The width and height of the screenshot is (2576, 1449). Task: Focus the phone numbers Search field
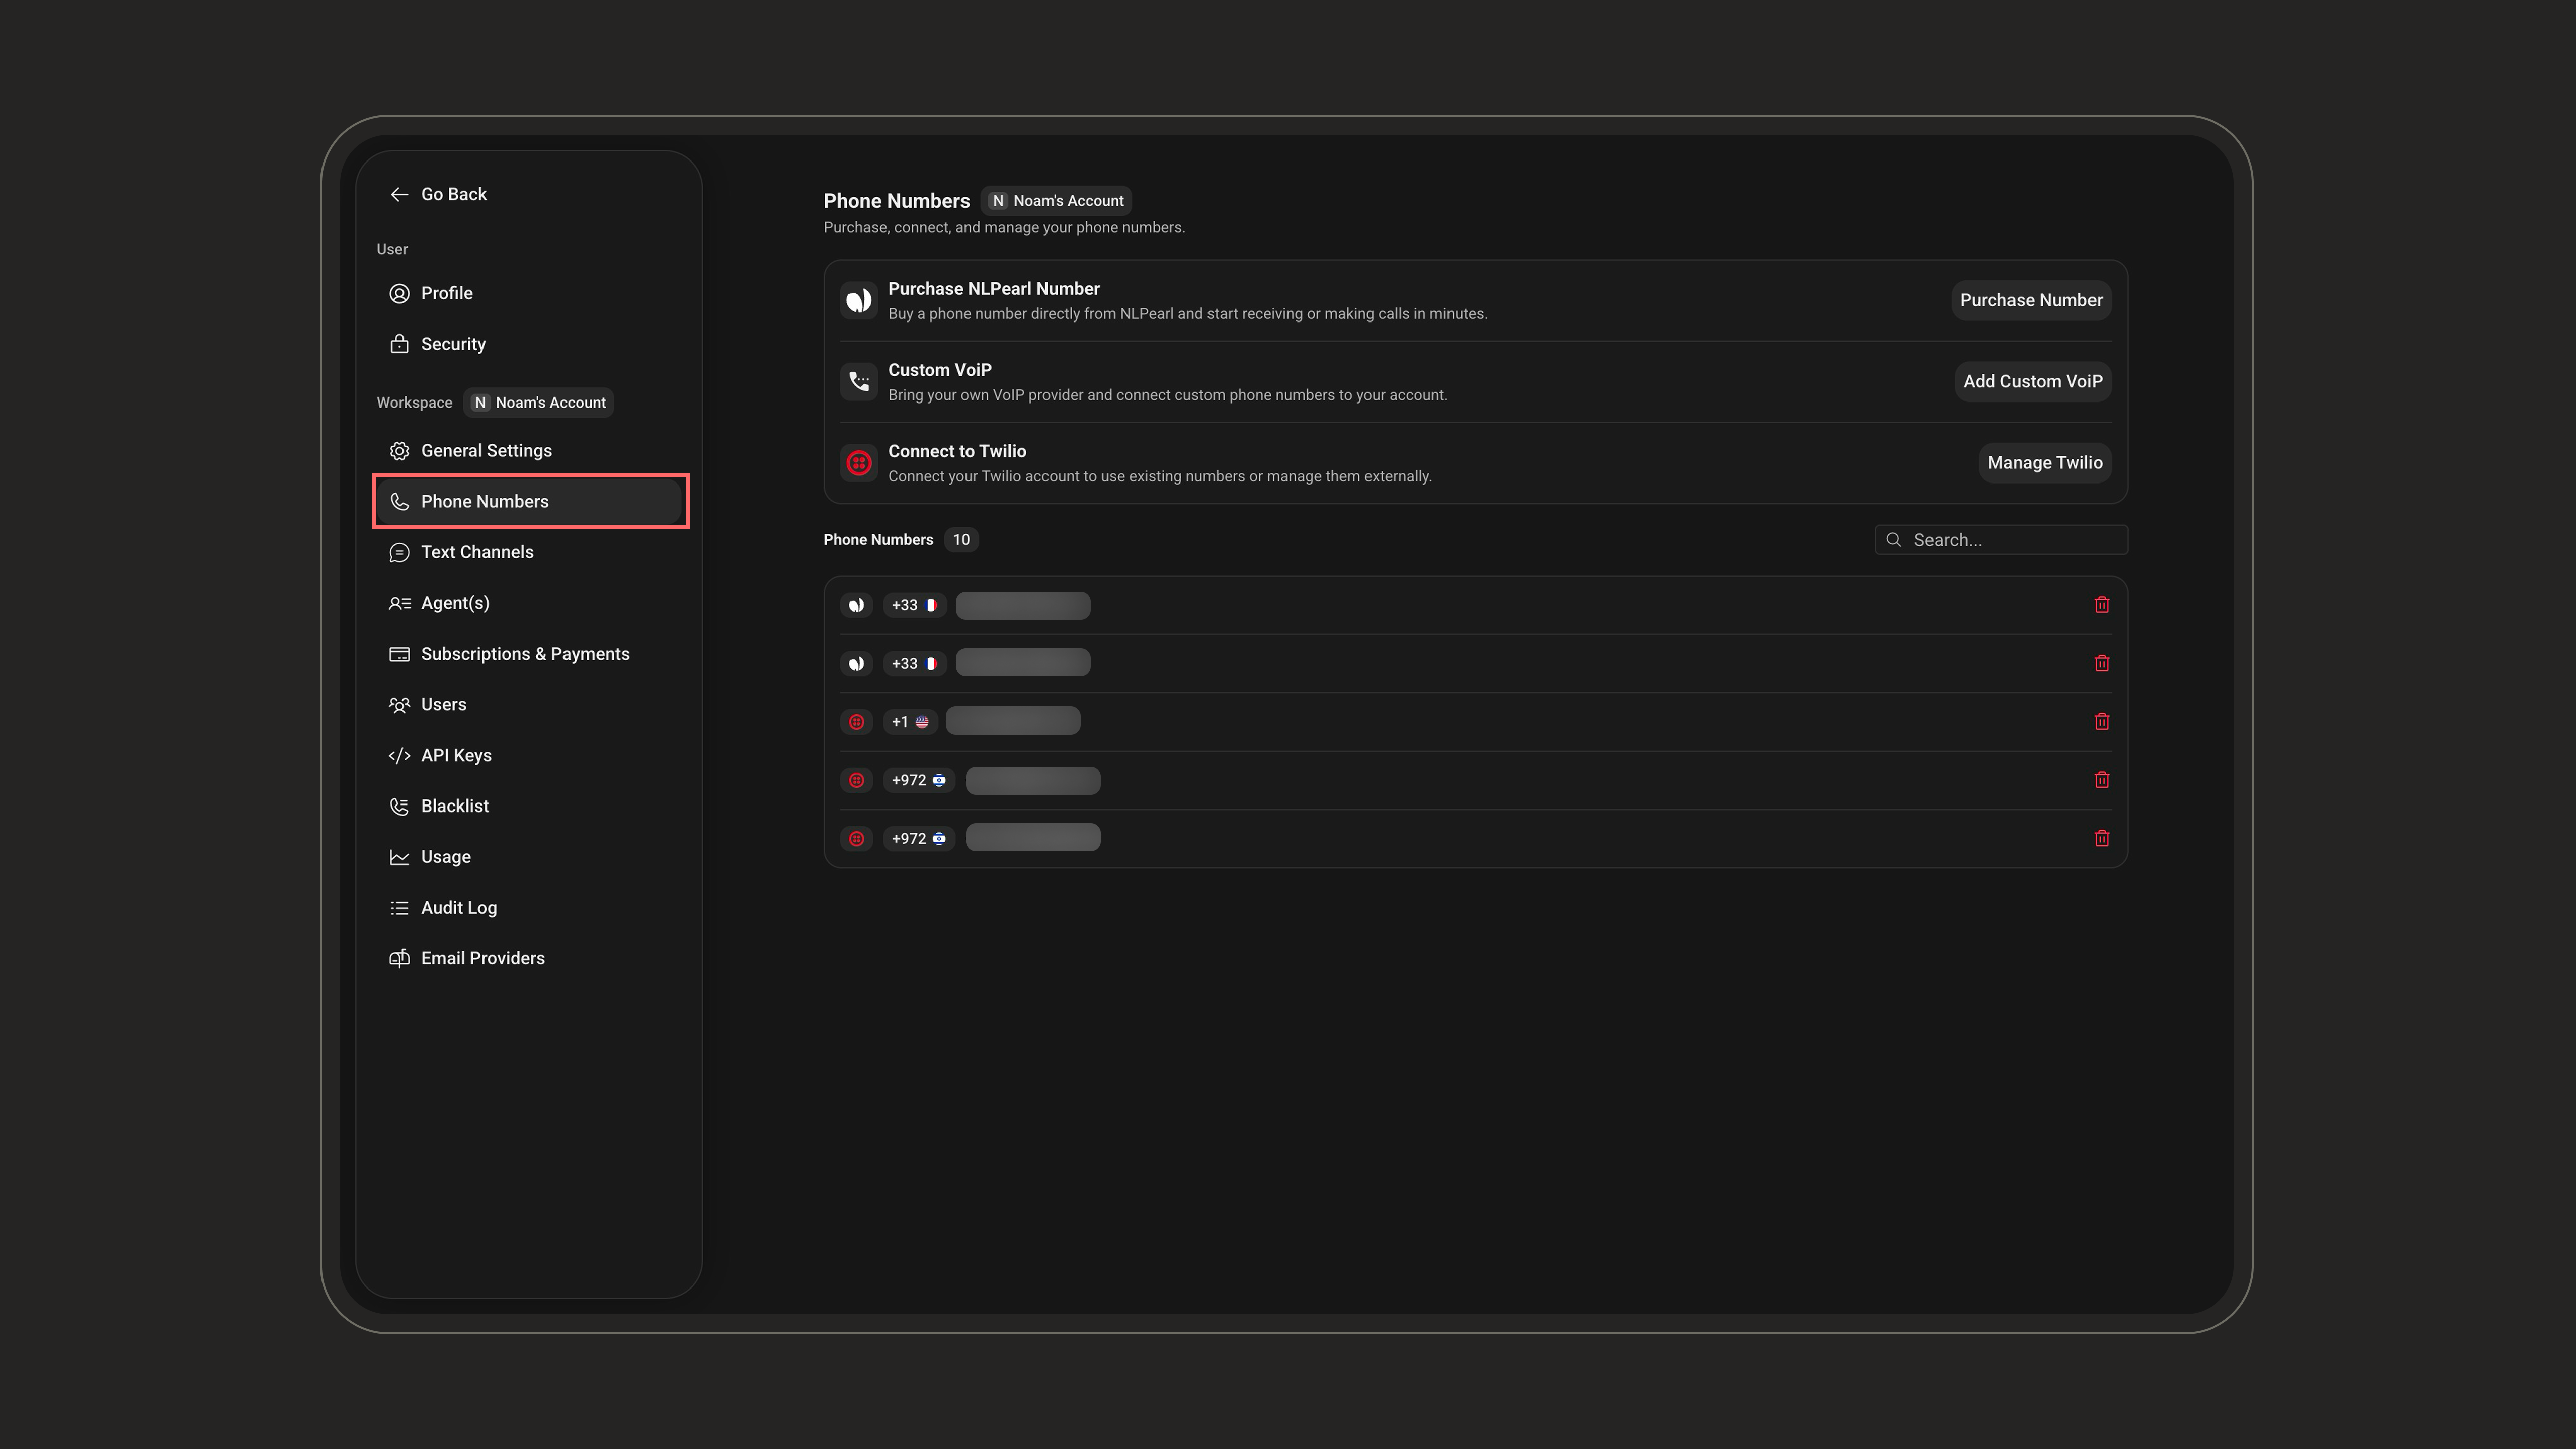point(2000,540)
